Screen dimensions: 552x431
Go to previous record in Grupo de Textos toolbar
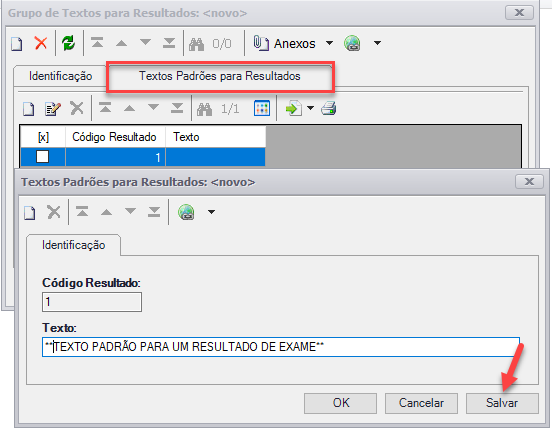pyautogui.click(x=121, y=43)
